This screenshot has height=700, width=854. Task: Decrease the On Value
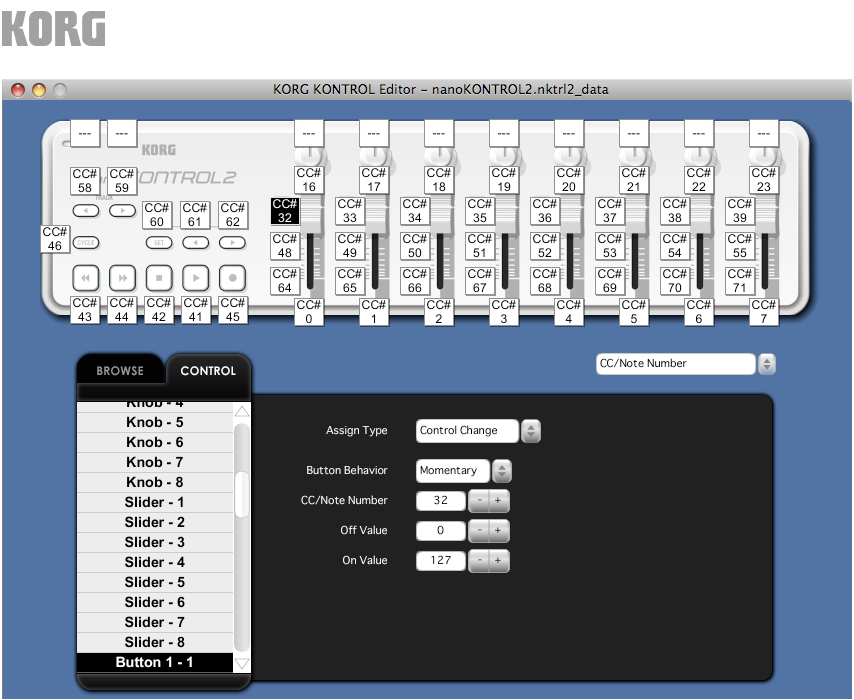(x=479, y=561)
